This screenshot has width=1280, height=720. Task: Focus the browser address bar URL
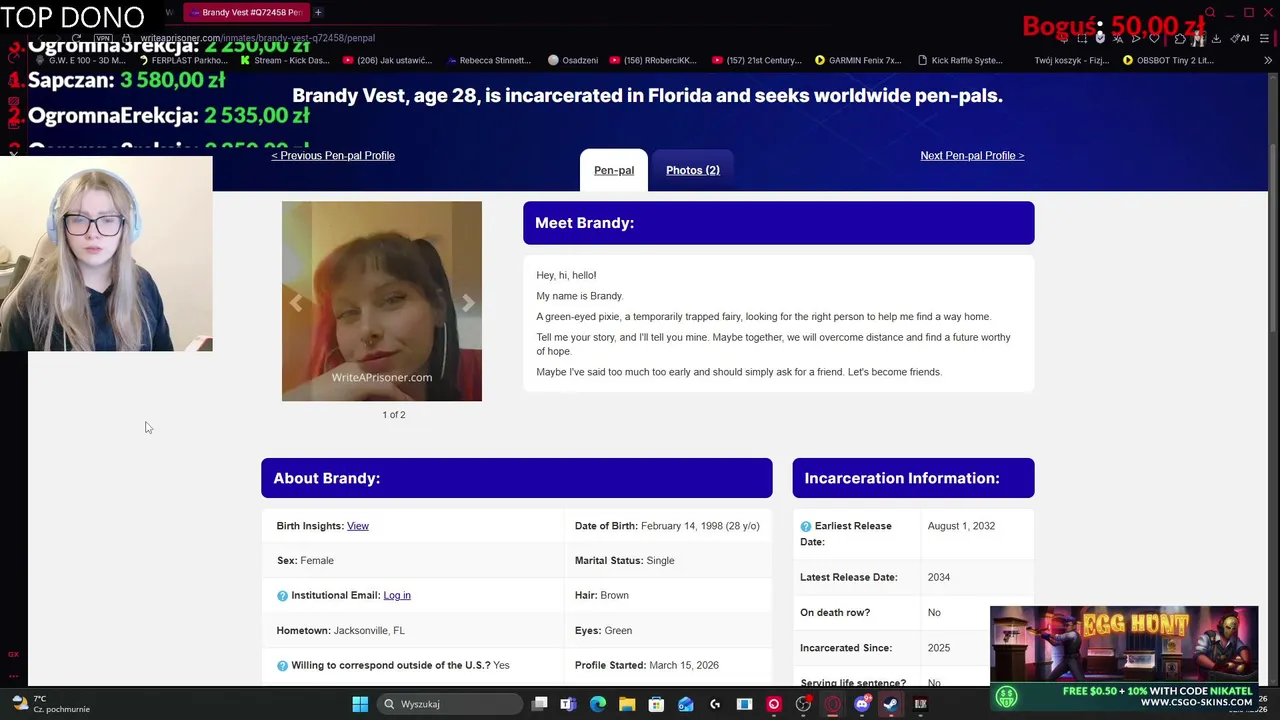pos(257,38)
